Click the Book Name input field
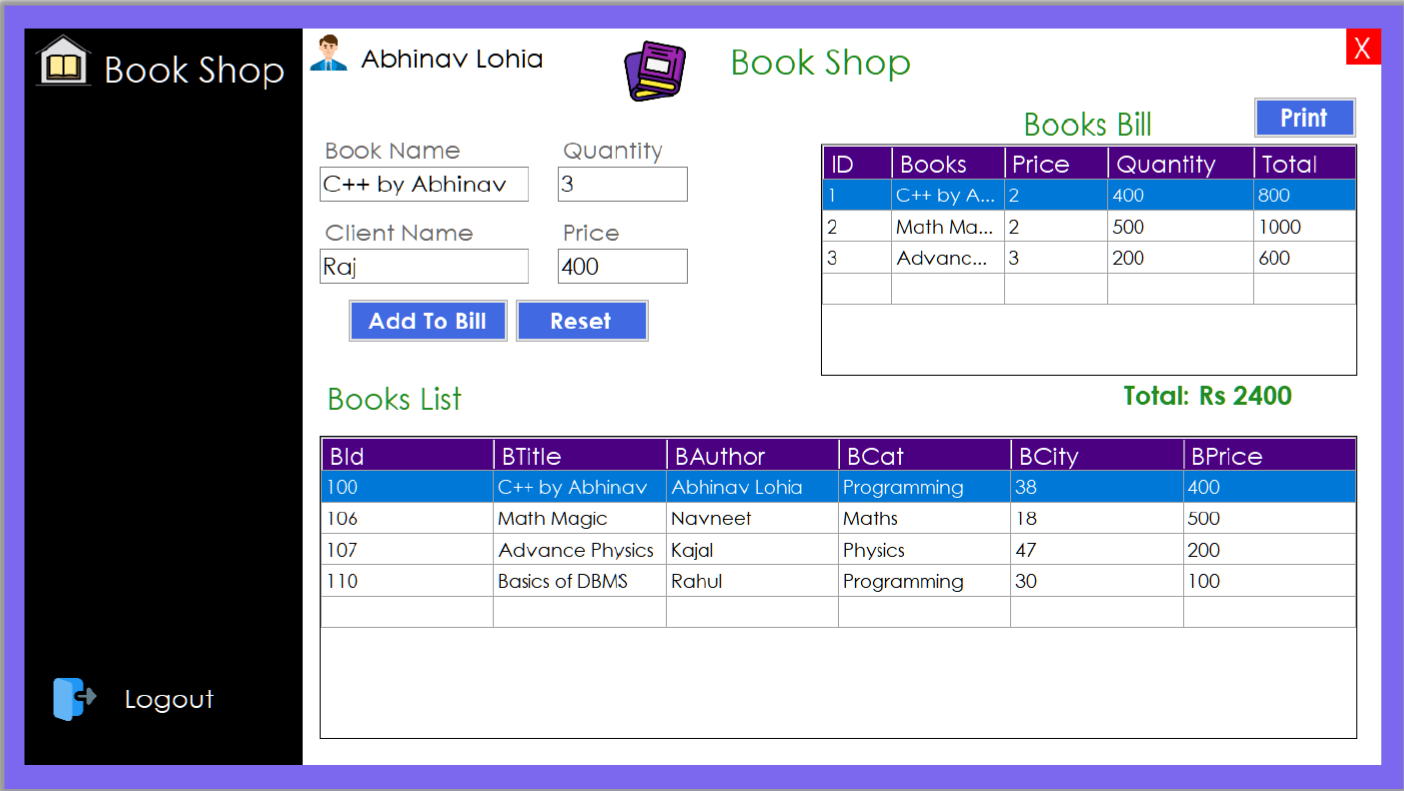Image resolution: width=1404 pixels, height=791 pixels. click(423, 184)
